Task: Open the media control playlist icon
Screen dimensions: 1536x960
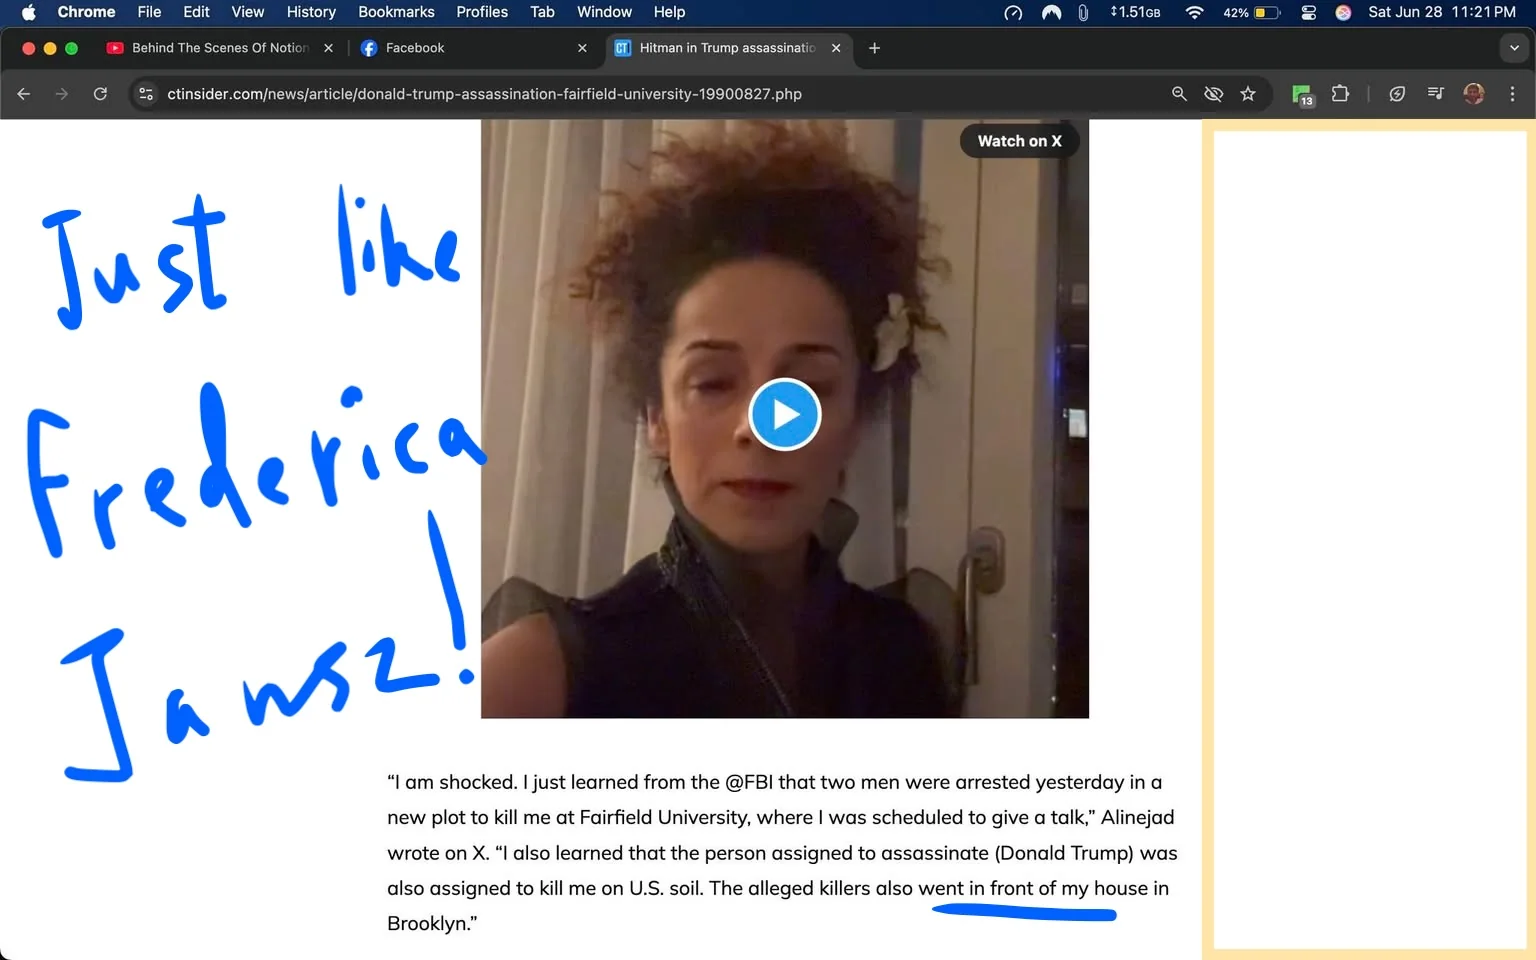Action: click(1435, 94)
